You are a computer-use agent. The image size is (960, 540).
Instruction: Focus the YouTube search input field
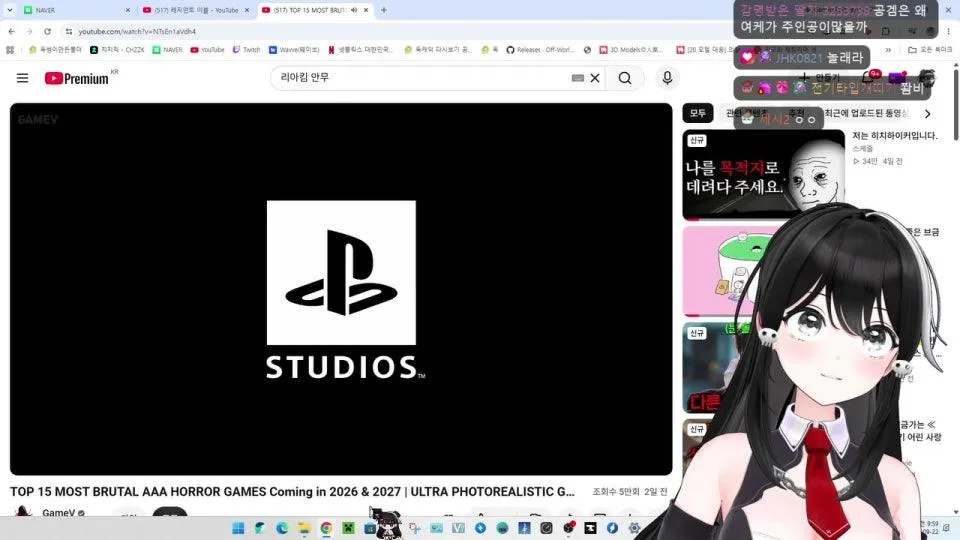[422, 78]
